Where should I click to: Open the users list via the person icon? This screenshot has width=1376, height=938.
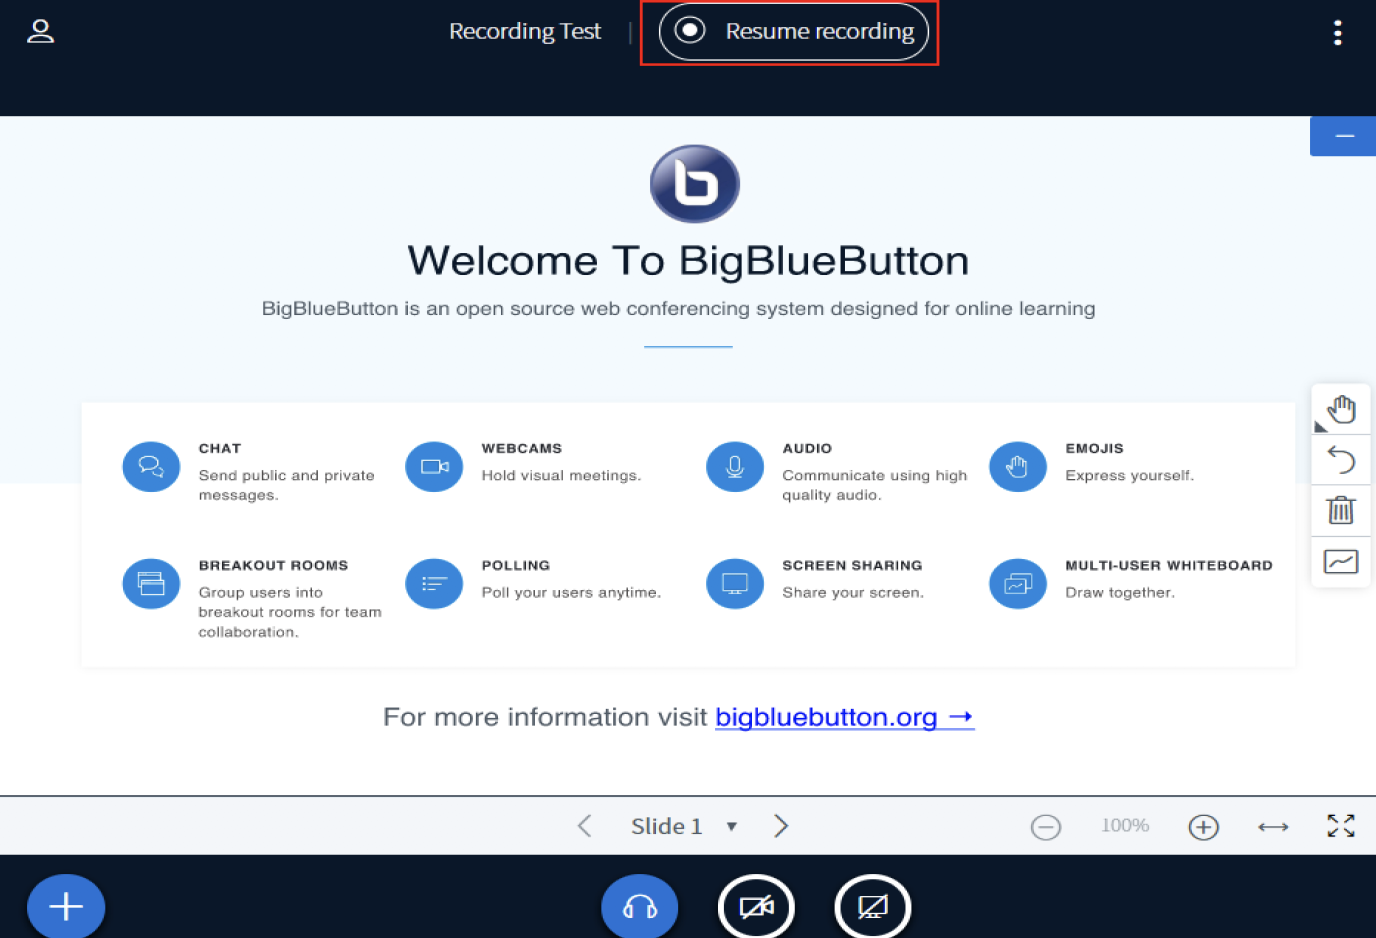[40, 31]
